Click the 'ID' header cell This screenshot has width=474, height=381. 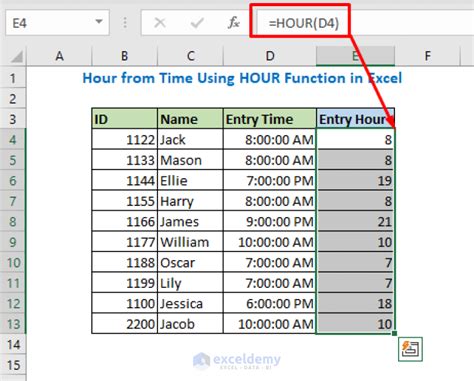pyautogui.click(x=124, y=119)
